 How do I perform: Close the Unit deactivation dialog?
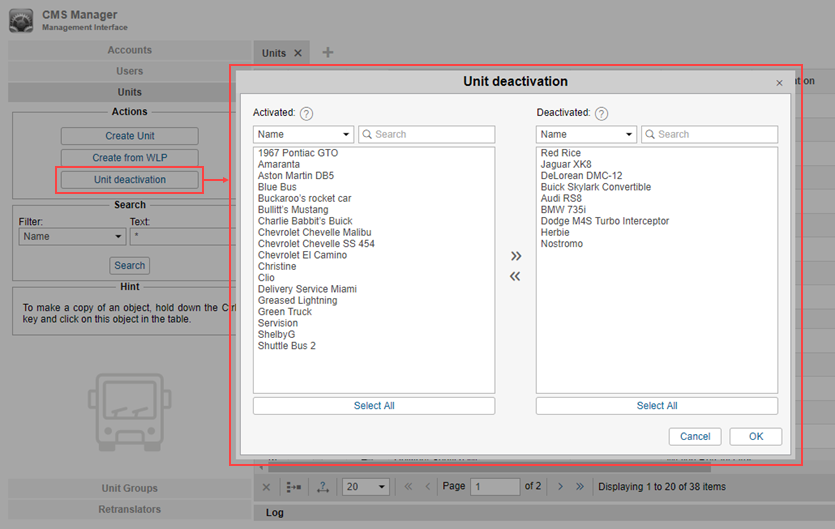779,83
